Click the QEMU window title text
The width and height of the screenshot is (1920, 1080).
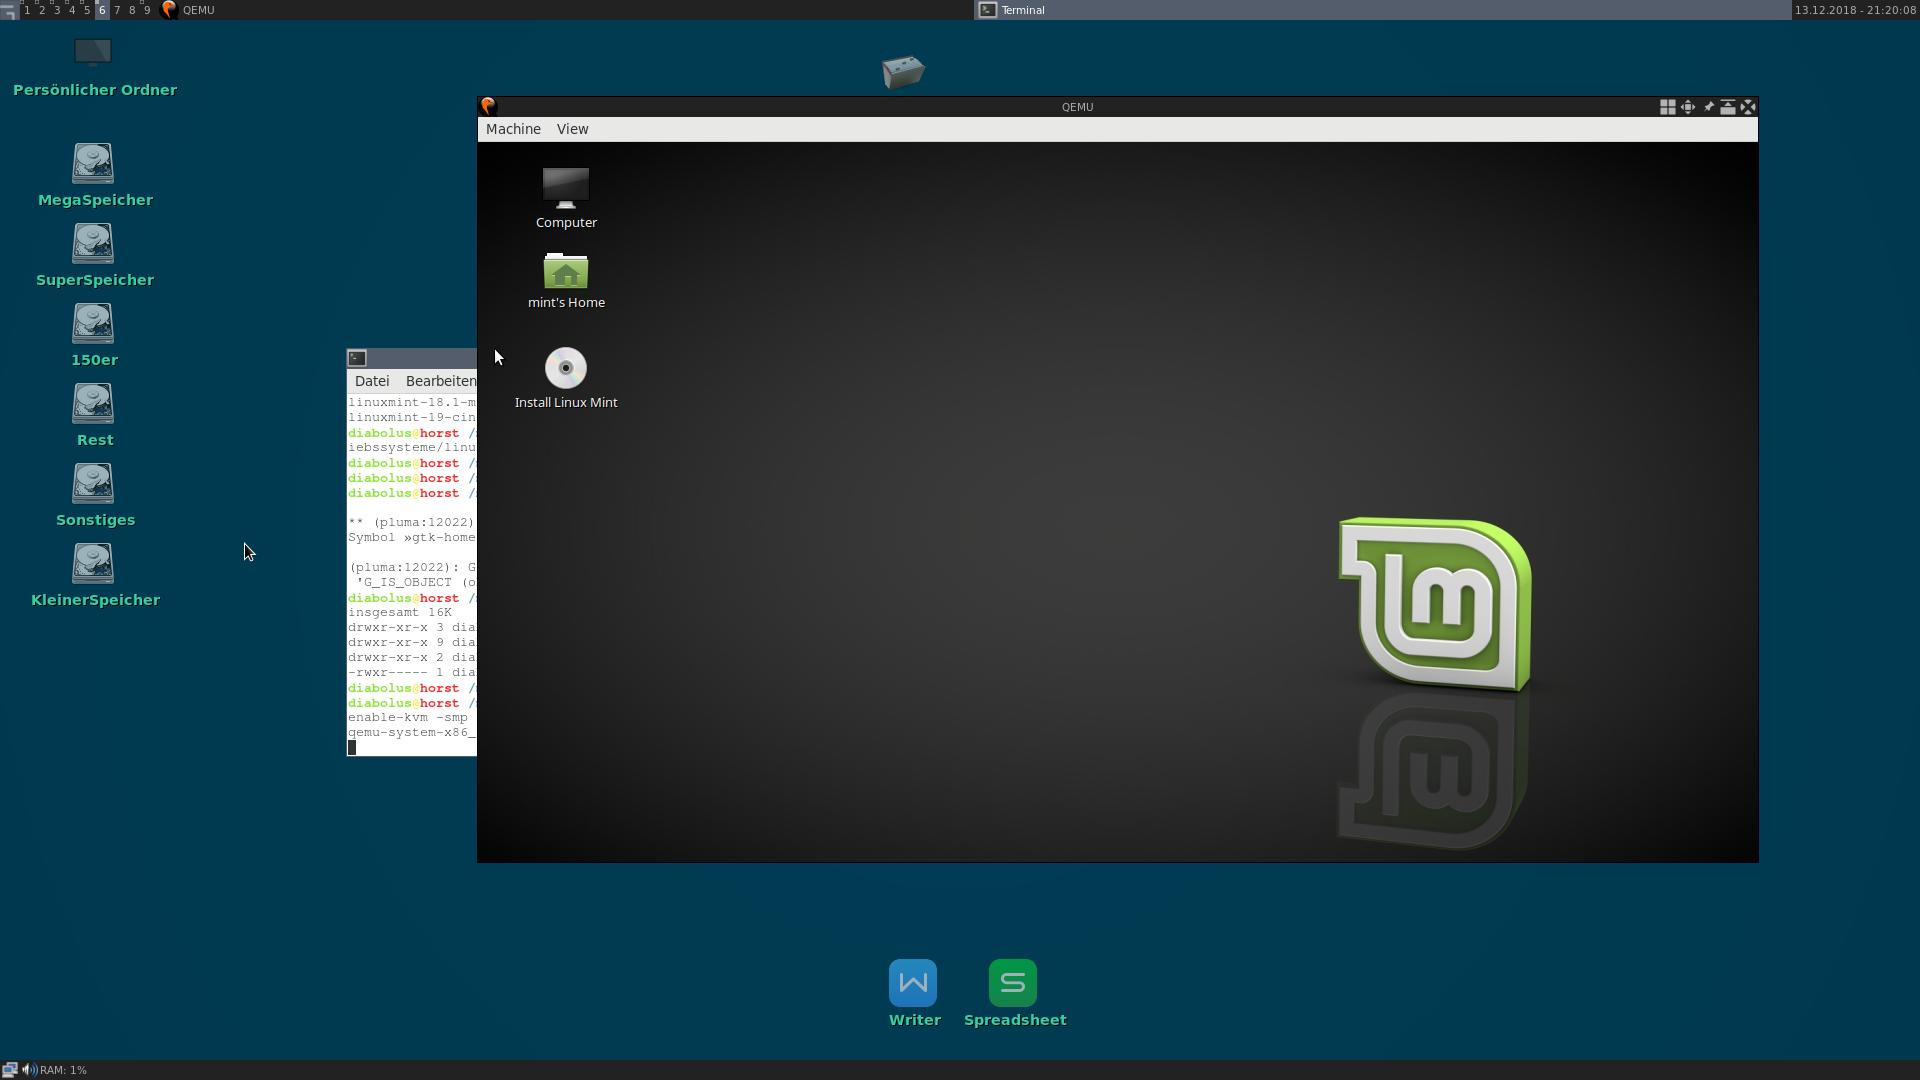pyautogui.click(x=1077, y=107)
